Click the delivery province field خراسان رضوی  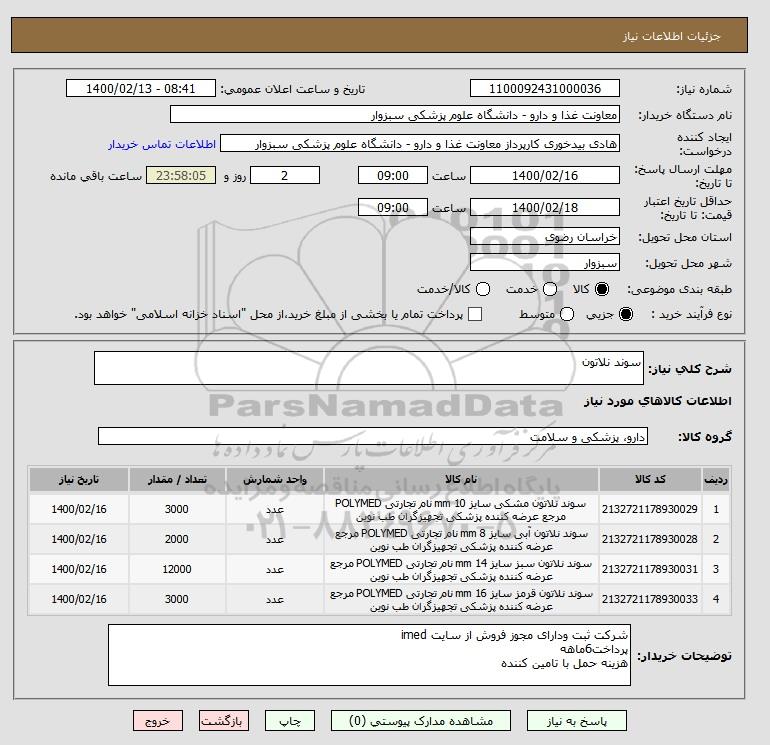click(545, 237)
